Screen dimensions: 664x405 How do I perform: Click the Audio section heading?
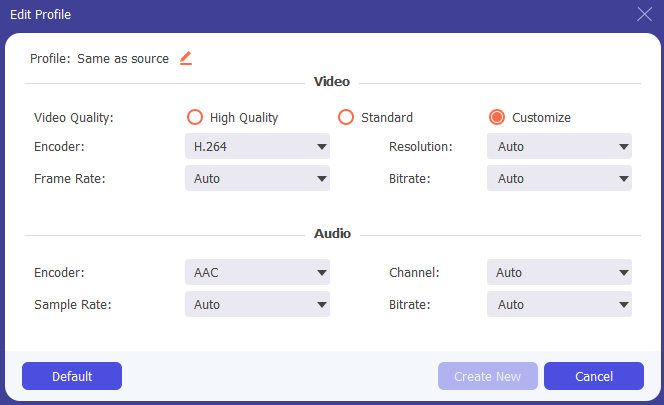click(x=332, y=234)
